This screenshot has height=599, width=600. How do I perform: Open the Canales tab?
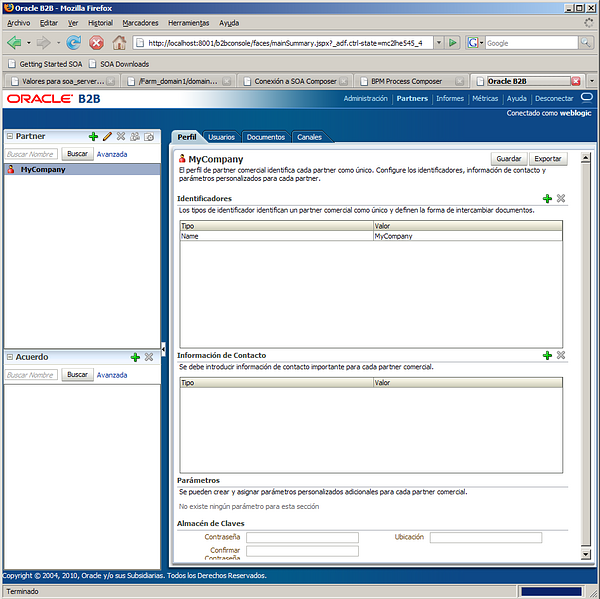click(x=309, y=137)
